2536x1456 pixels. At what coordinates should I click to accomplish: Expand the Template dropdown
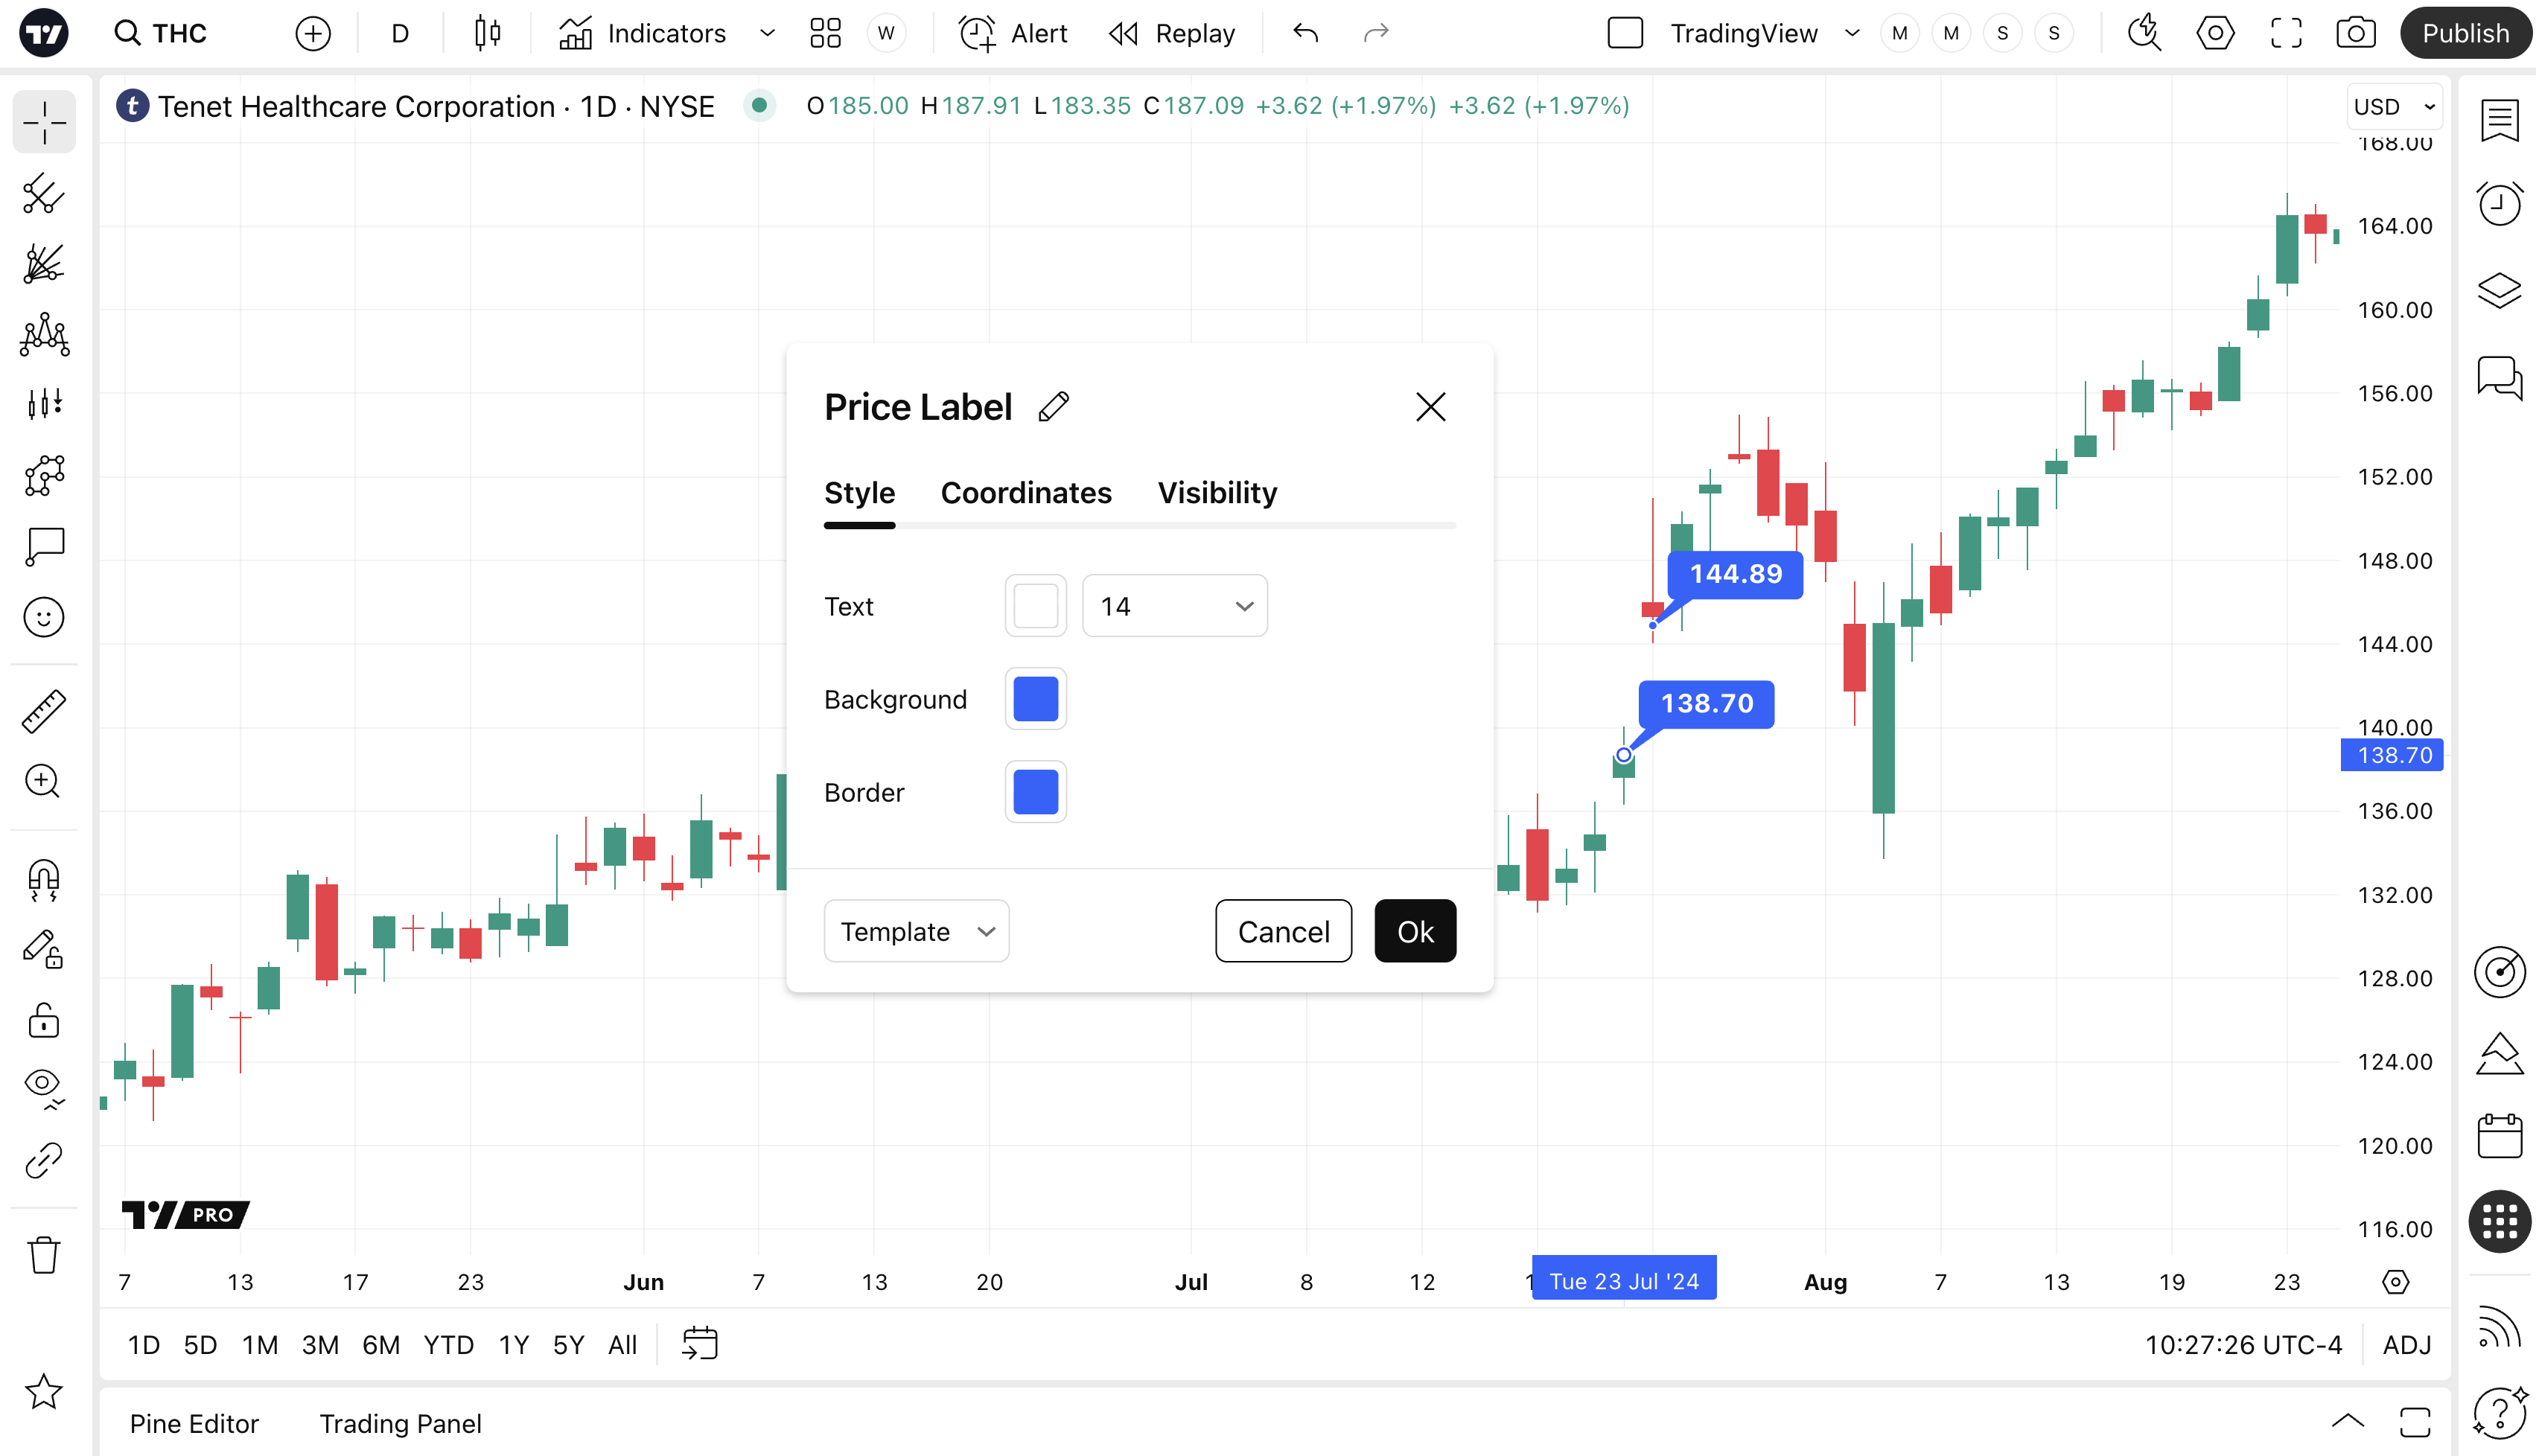point(916,931)
